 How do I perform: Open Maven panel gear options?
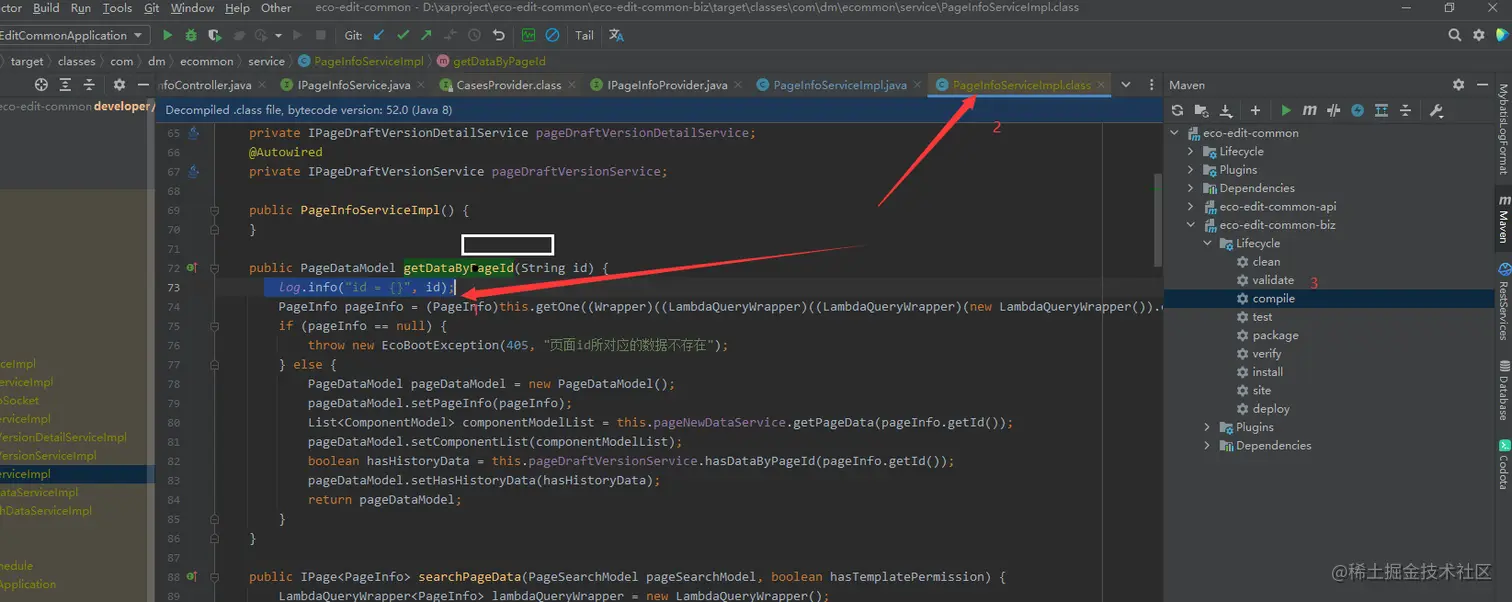pos(1458,85)
